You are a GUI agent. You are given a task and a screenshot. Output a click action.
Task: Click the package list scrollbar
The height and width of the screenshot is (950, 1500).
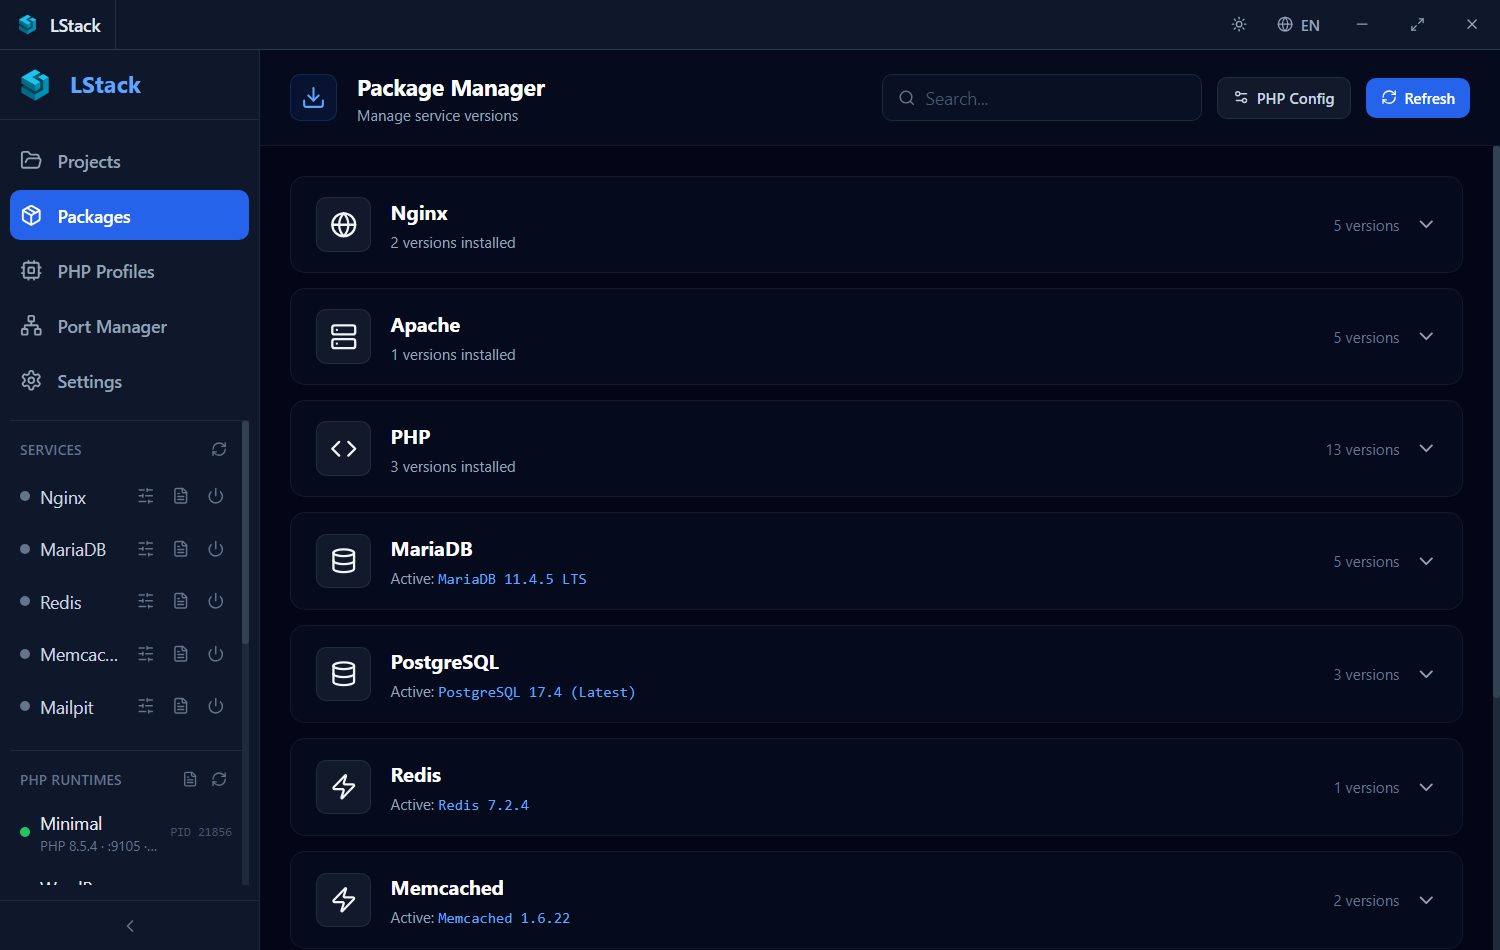click(x=1496, y=420)
